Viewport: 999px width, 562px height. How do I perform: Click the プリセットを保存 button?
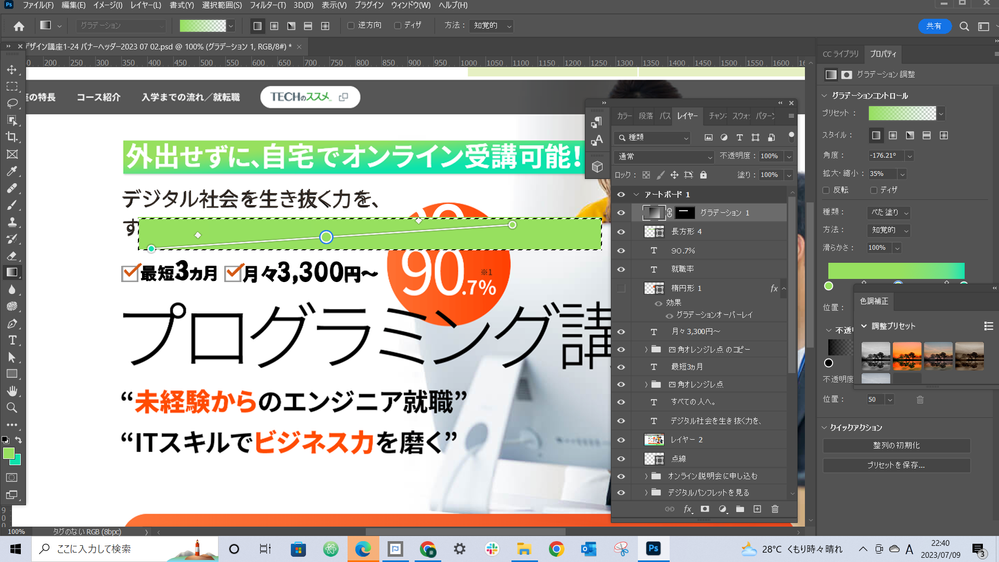pyautogui.click(x=896, y=465)
